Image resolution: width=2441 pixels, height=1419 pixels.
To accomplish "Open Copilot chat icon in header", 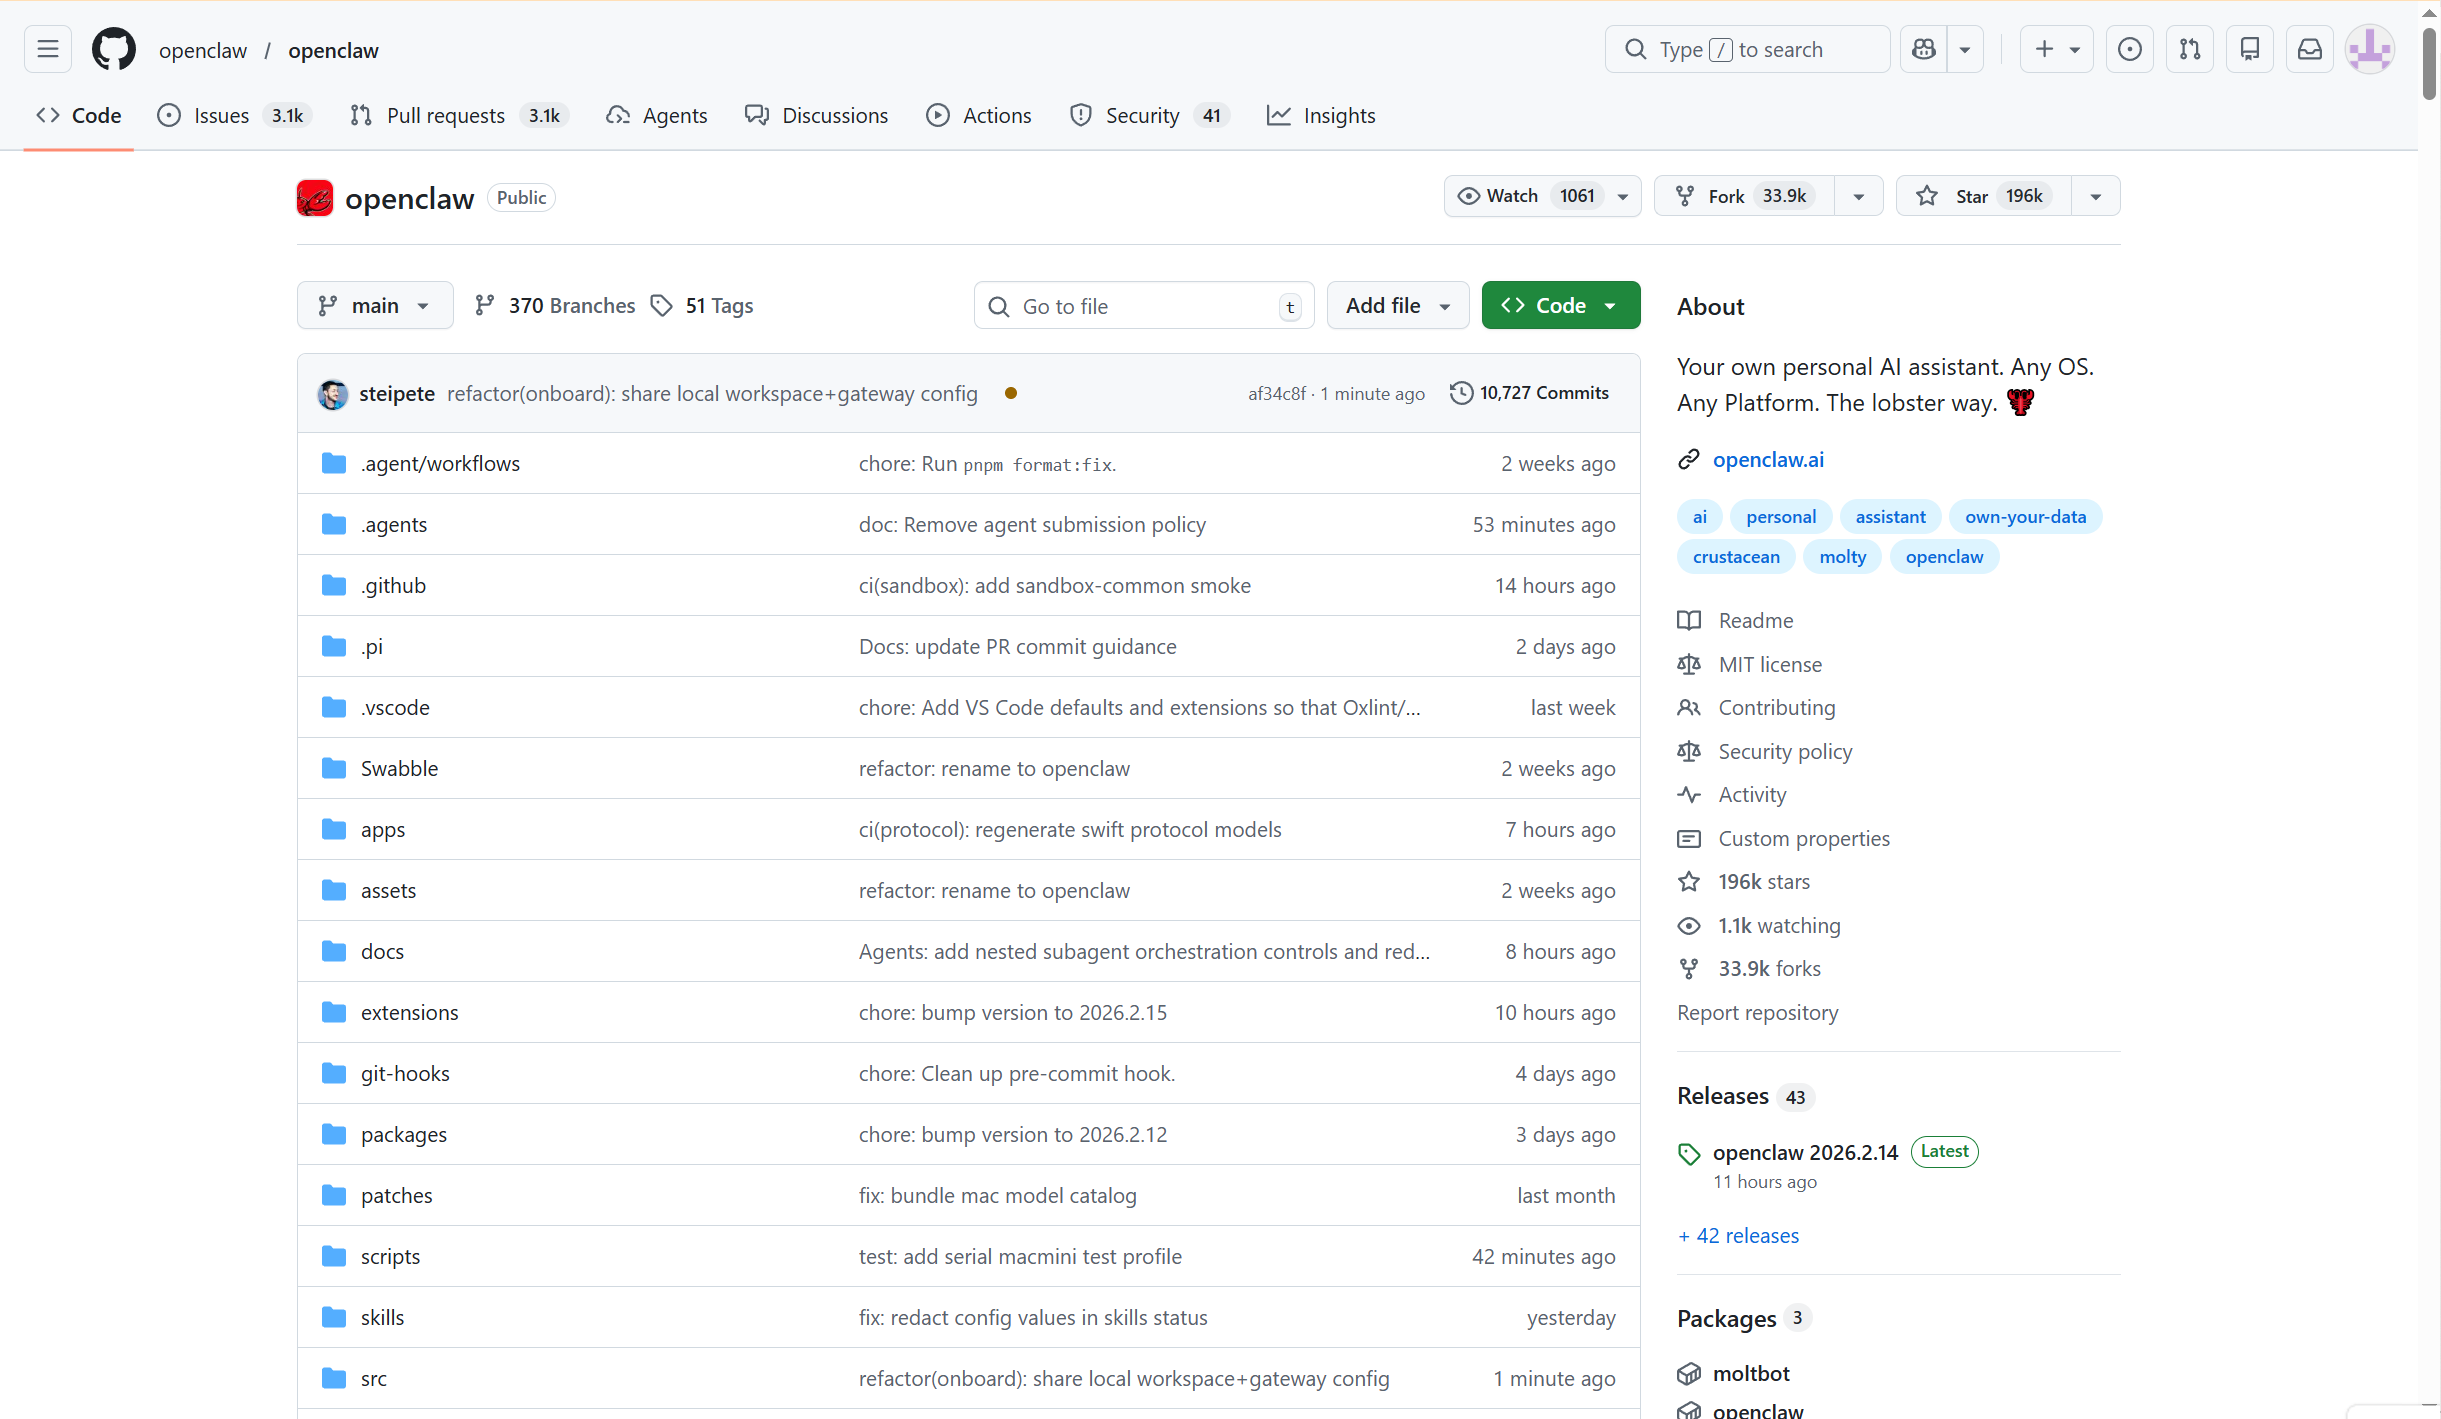I will pyautogui.click(x=1924, y=49).
